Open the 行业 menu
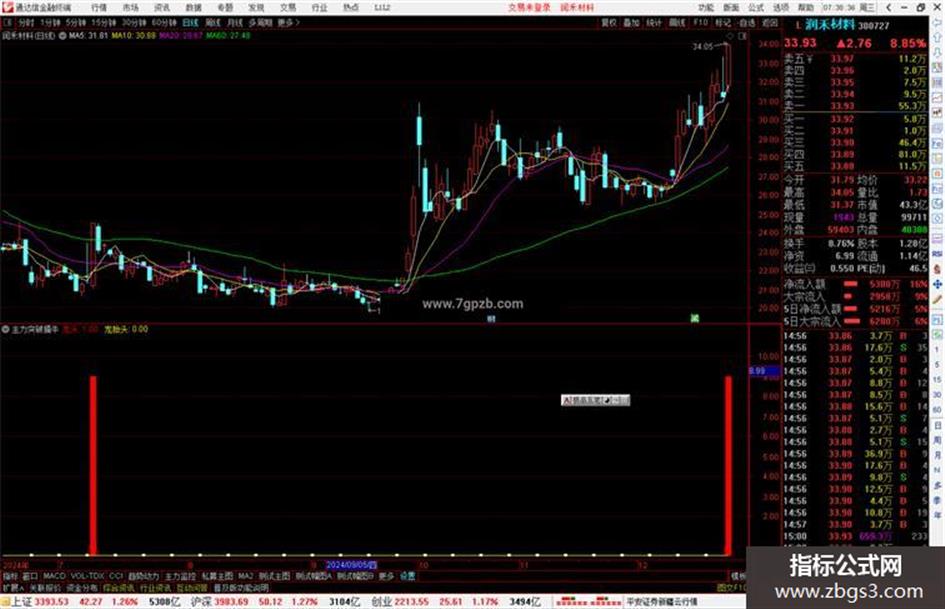This screenshot has height=609, width=945. tap(319, 7)
